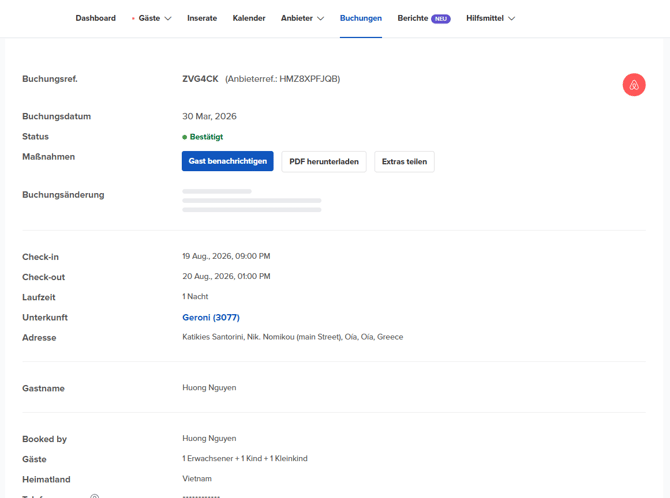670x498 pixels.
Task: Go to Inserate in the navigation
Action: [x=202, y=18]
